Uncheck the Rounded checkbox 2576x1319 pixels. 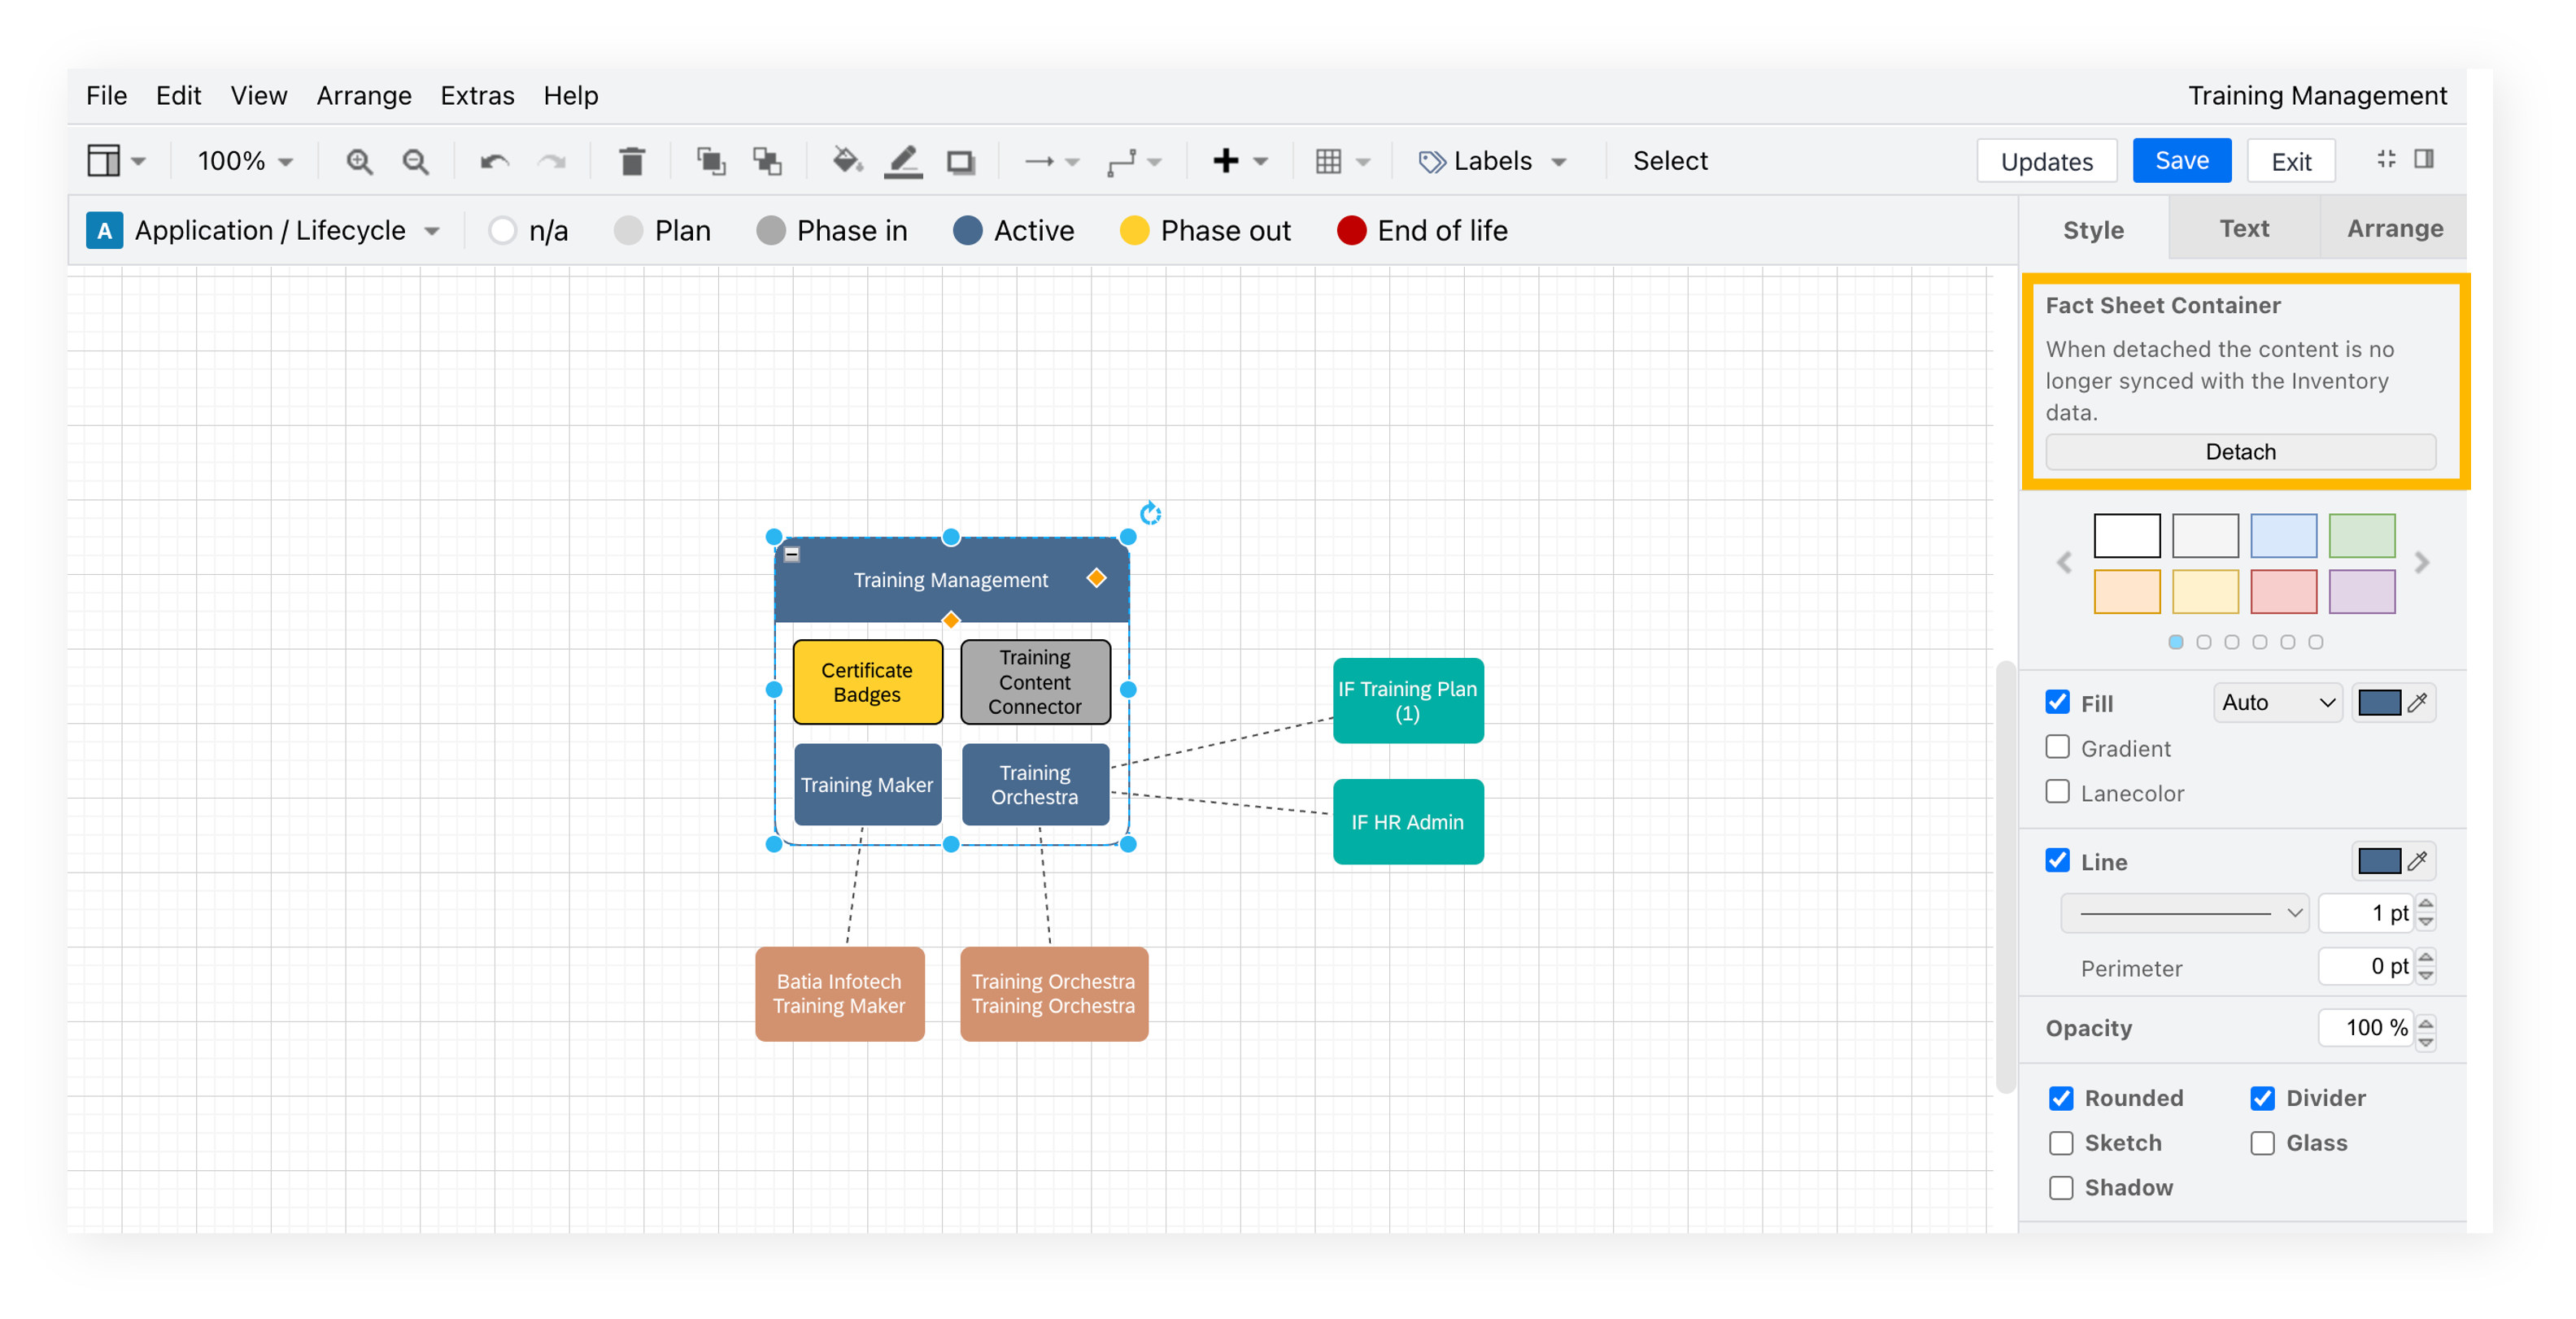2061,1098
